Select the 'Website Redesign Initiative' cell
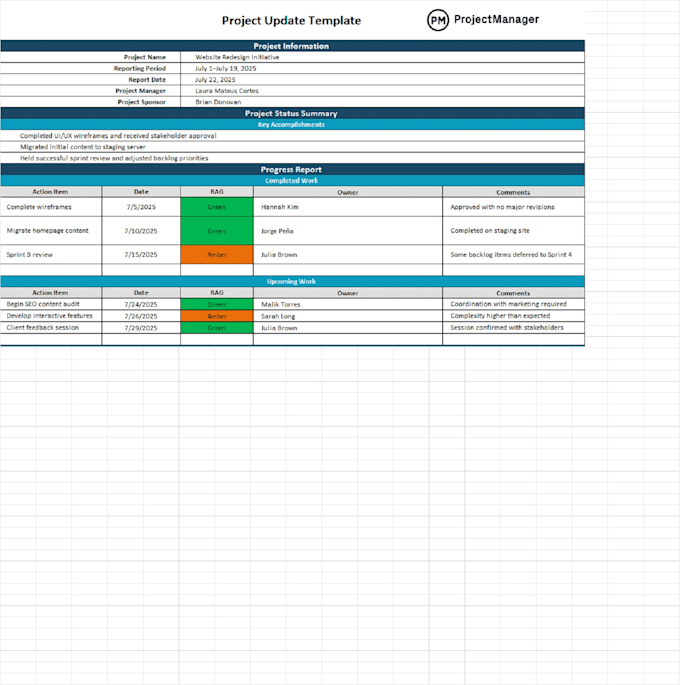 click(x=383, y=57)
